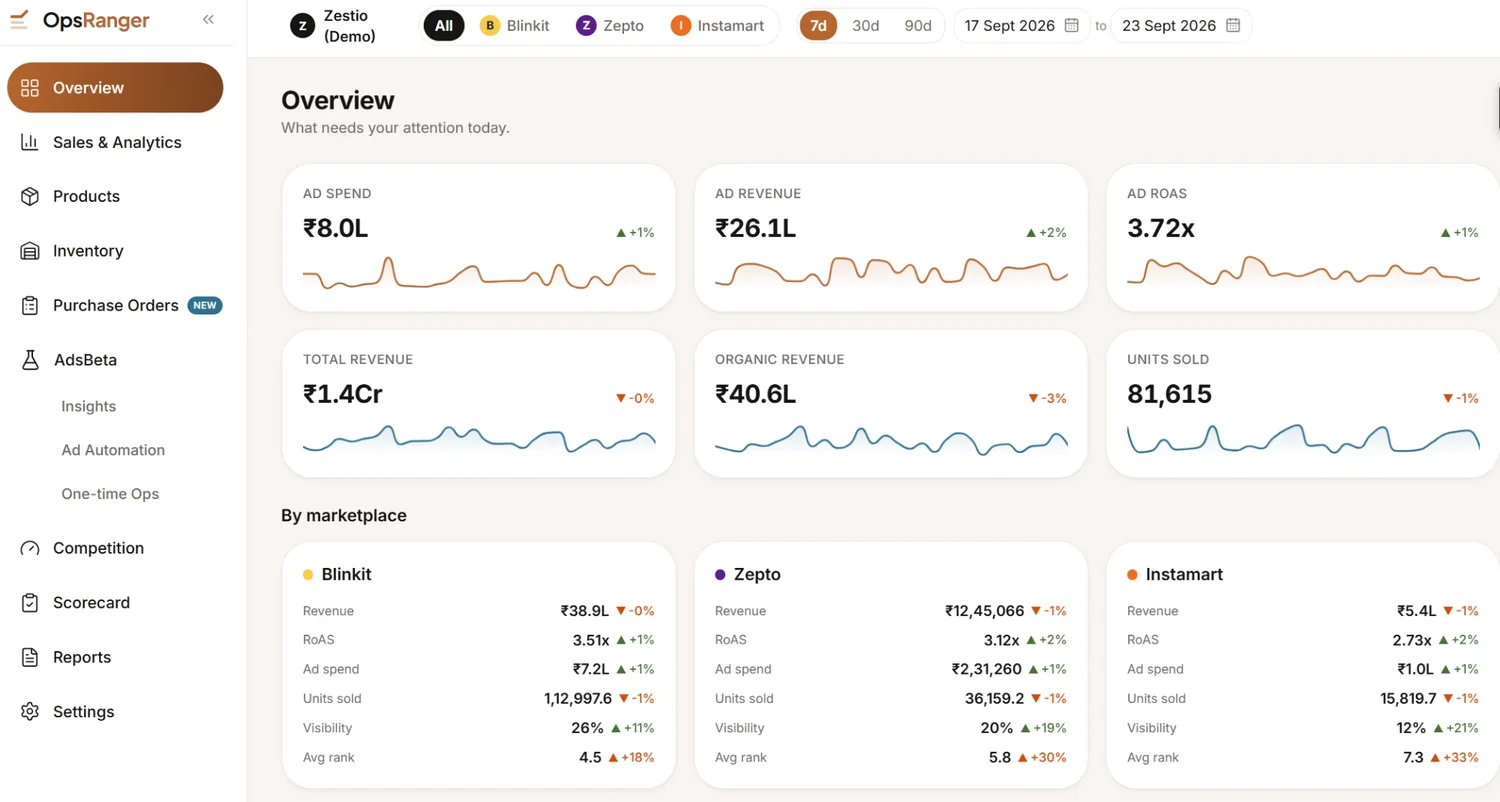Click the Scorecard checklist icon

pos(30,603)
